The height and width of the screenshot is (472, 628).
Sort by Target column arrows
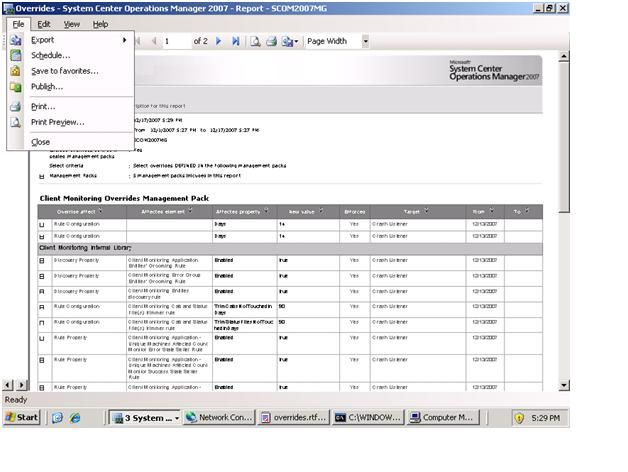426,211
